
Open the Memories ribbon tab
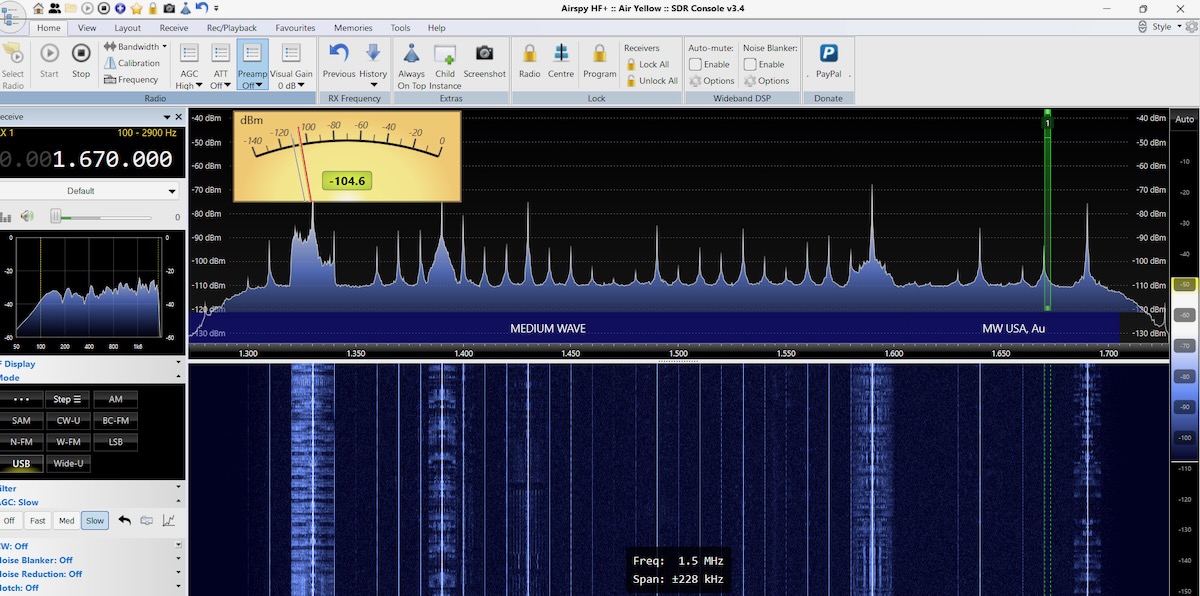pyautogui.click(x=353, y=28)
